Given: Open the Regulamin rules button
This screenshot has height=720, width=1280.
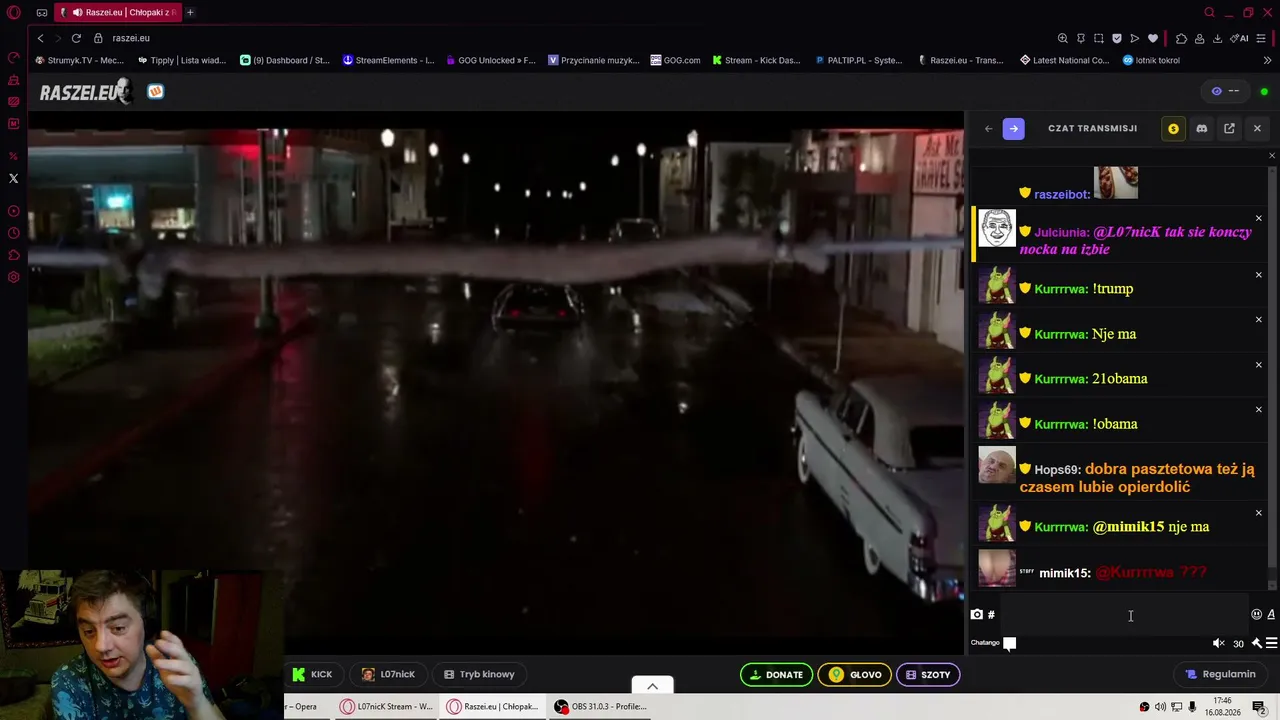Looking at the screenshot, I should point(1220,674).
